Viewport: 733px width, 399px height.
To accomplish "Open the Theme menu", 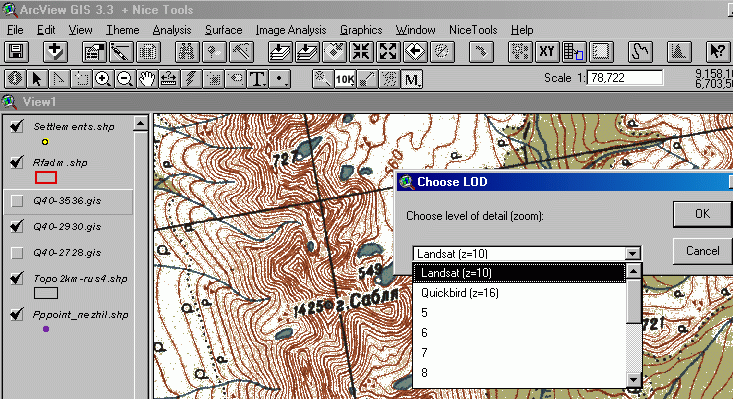I will 122,30.
